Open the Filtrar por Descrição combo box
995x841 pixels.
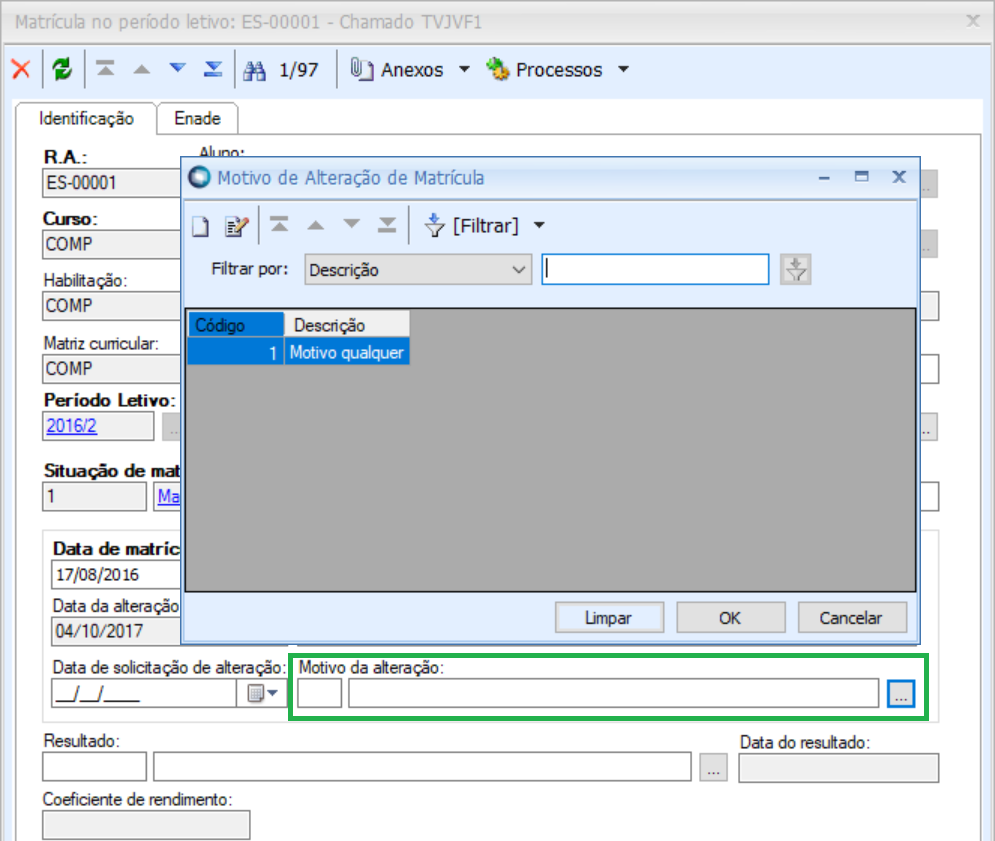click(418, 270)
